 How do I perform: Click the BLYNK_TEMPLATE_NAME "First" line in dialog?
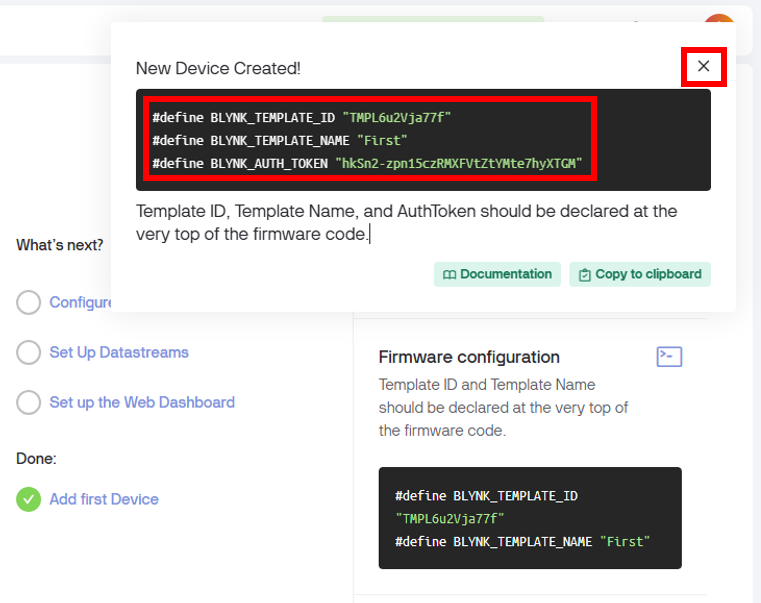[280, 140]
